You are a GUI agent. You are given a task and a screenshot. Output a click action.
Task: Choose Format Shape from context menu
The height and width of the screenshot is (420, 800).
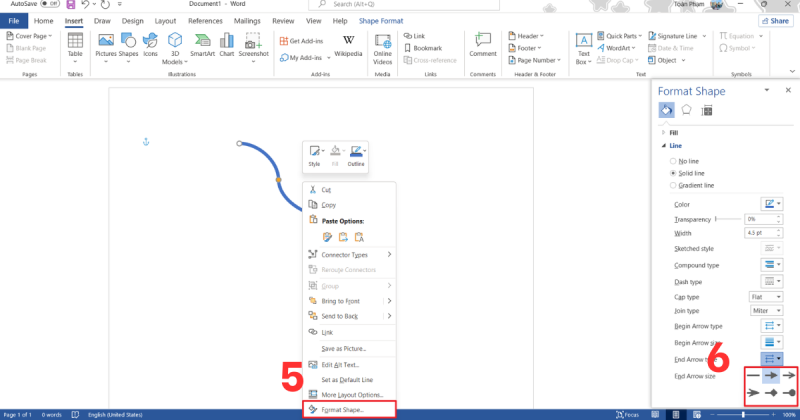[343, 409]
